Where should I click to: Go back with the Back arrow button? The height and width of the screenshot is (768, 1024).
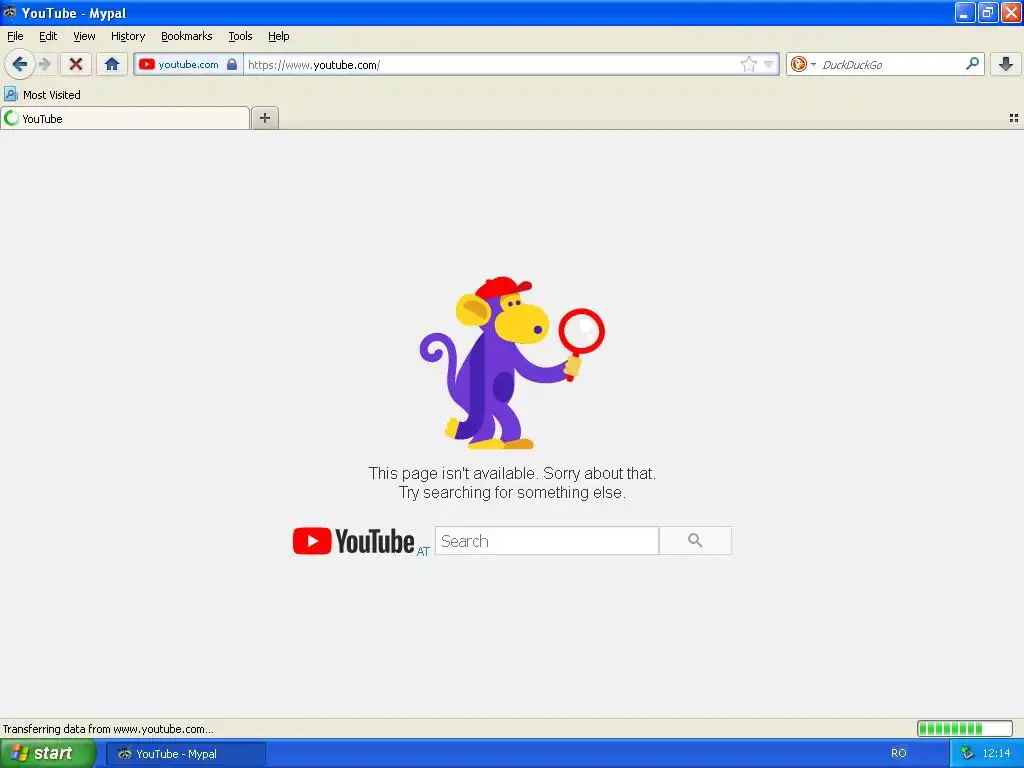tap(20, 64)
